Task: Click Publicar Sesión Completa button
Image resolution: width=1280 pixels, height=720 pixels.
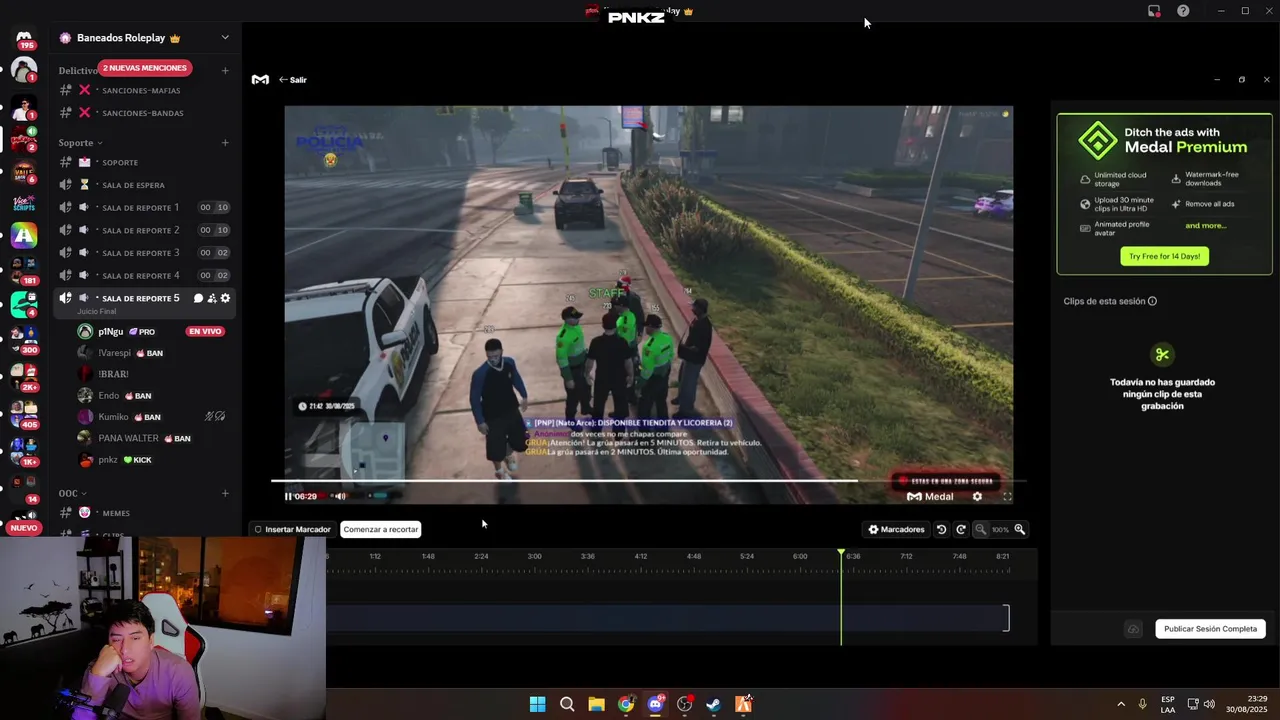Action: (1210, 629)
